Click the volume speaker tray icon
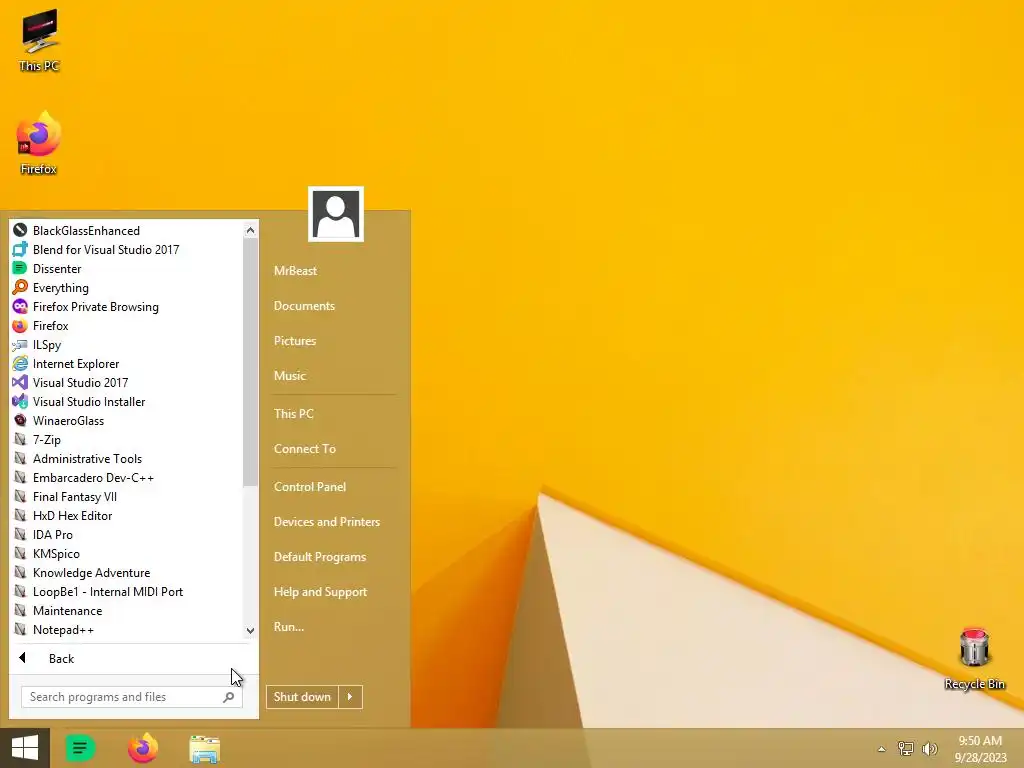The height and width of the screenshot is (768, 1024). pyautogui.click(x=929, y=748)
